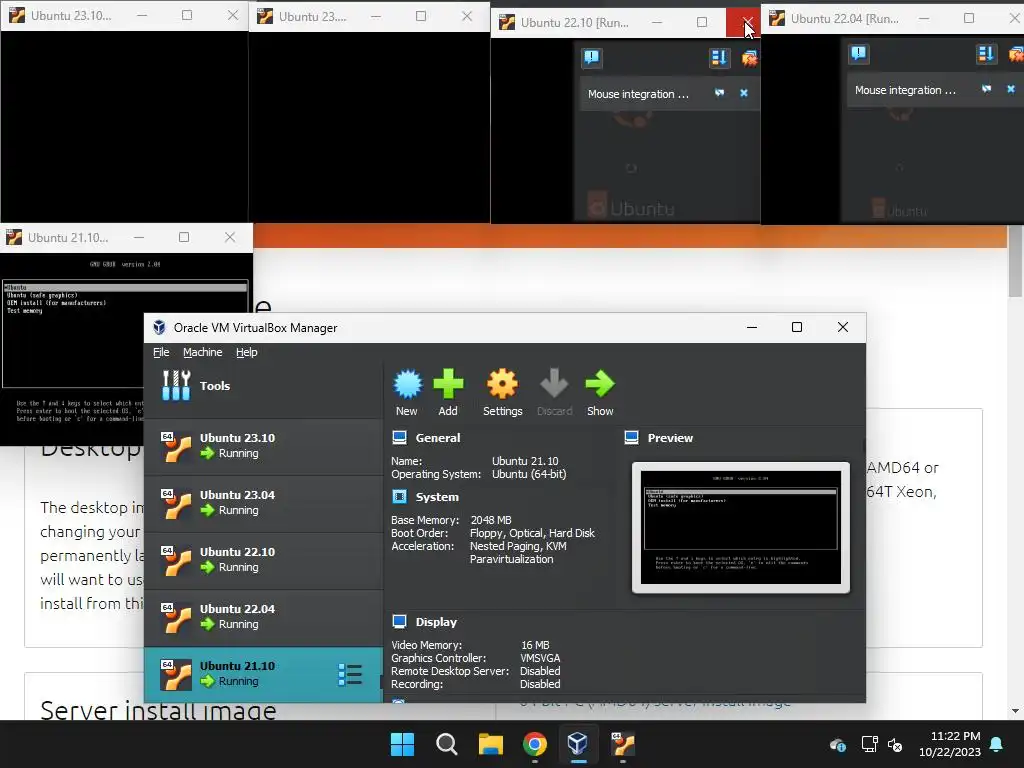
Task: Click the System section heading
Action: (437, 497)
